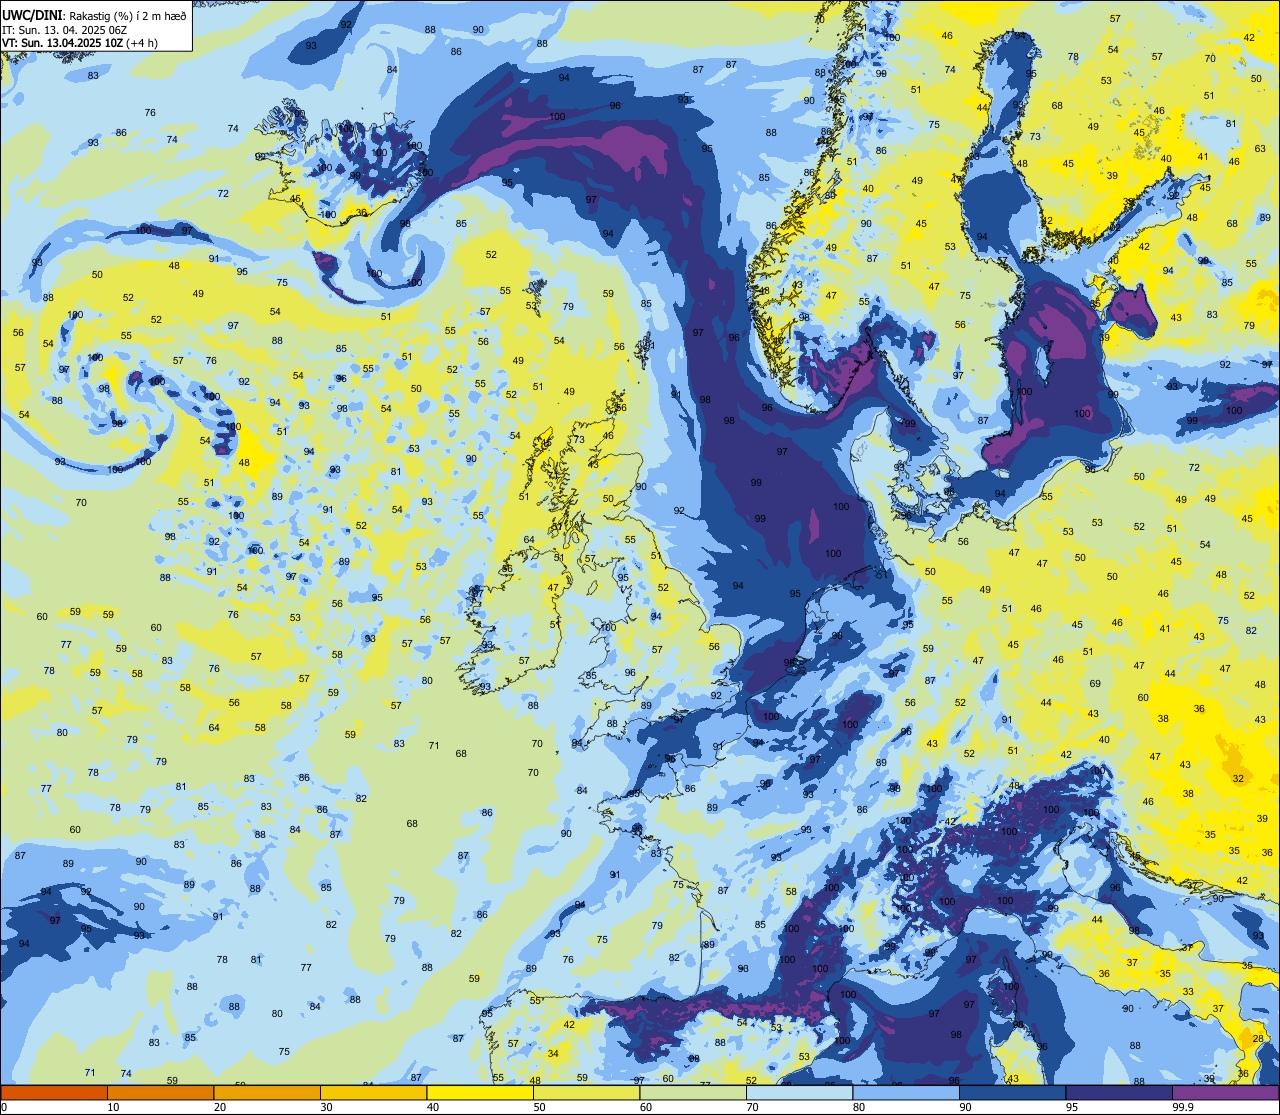Select the yellow-green 60–70 legend swatch
The image size is (1280, 1115).
693,1092
